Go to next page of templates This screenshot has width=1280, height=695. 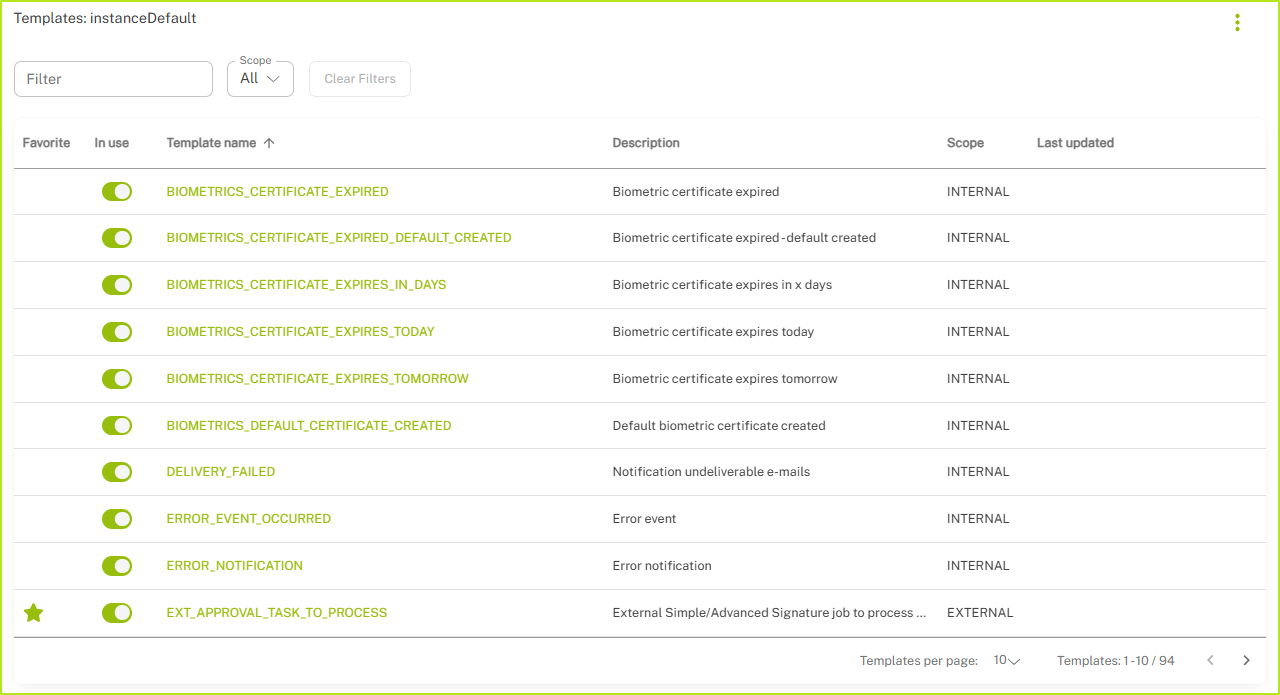1246,660
